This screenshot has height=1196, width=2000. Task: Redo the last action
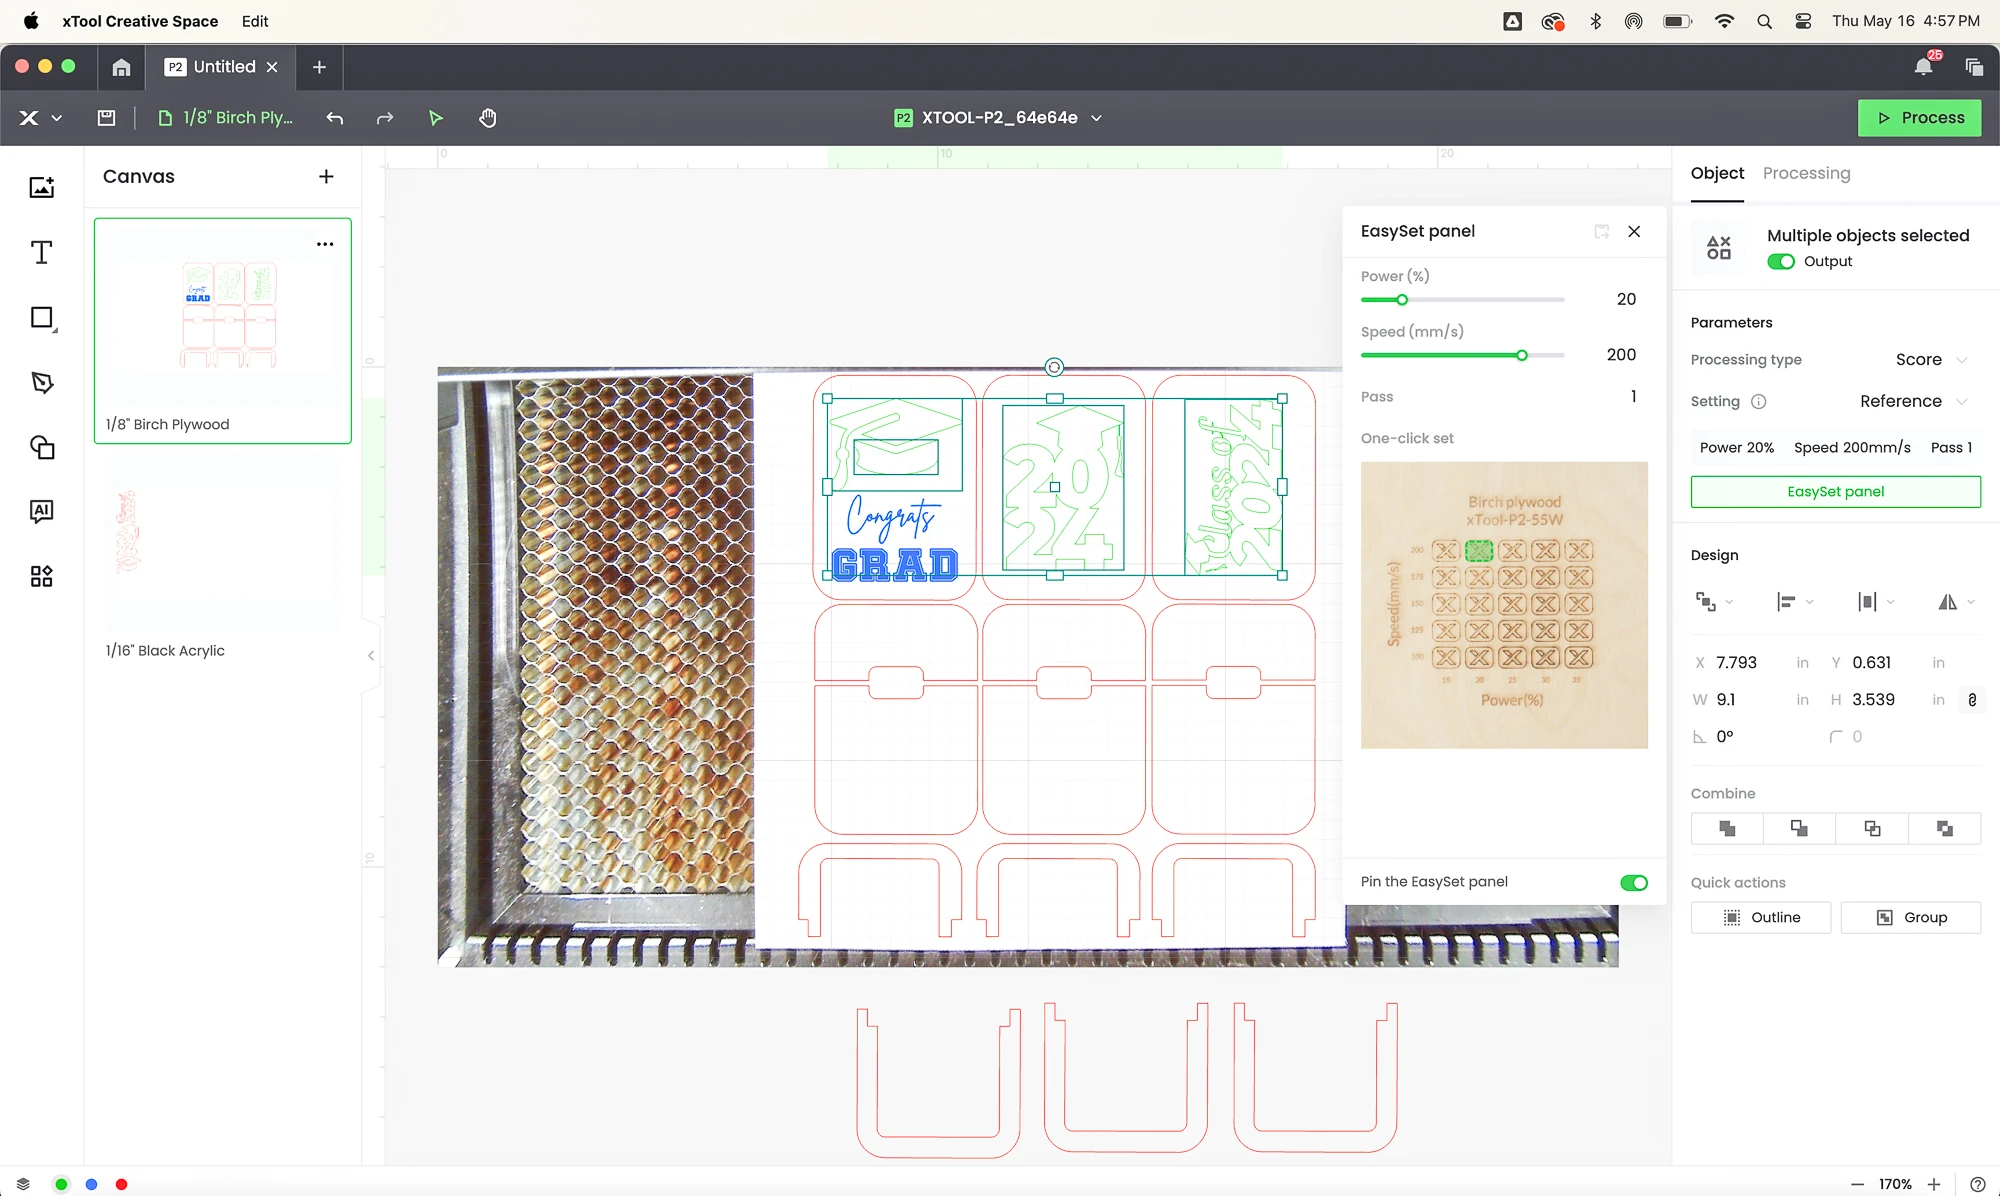pos(385,118)
